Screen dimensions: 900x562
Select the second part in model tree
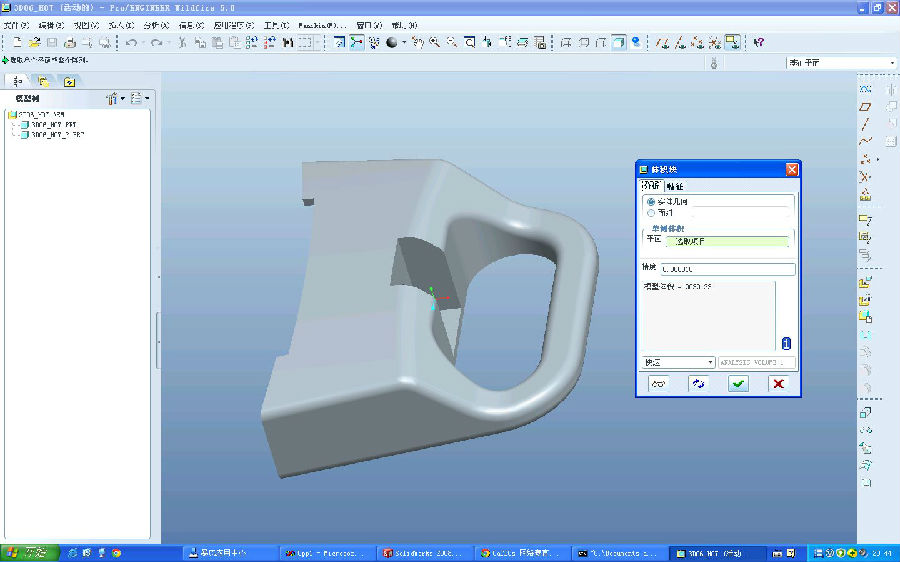tap(55, 133)
